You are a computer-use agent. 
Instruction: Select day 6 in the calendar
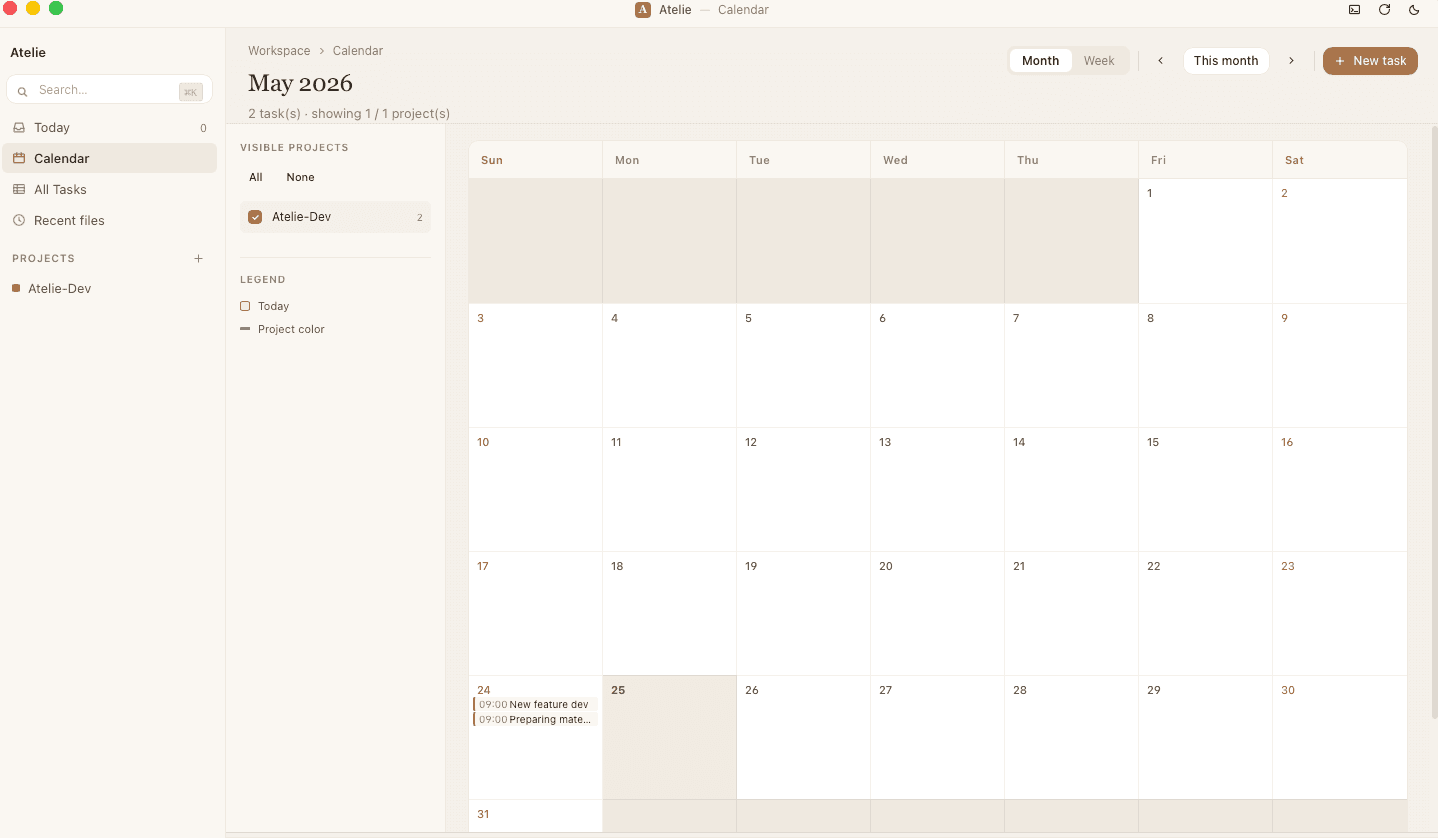pyautogui.click(x=937, y=365)
